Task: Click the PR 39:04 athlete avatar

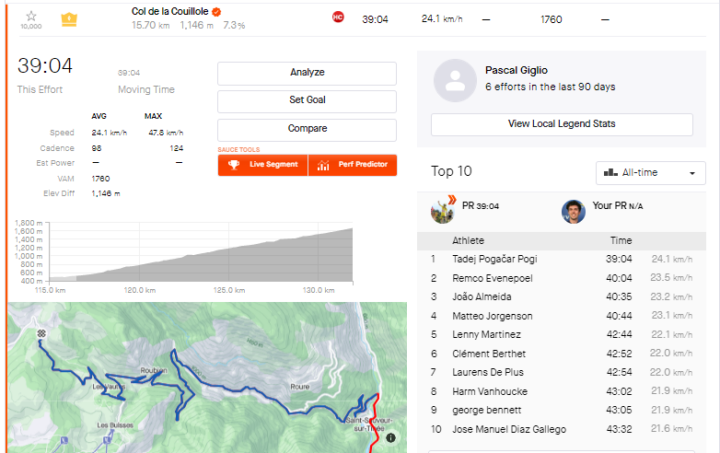Action: click(x=442, y=210)
